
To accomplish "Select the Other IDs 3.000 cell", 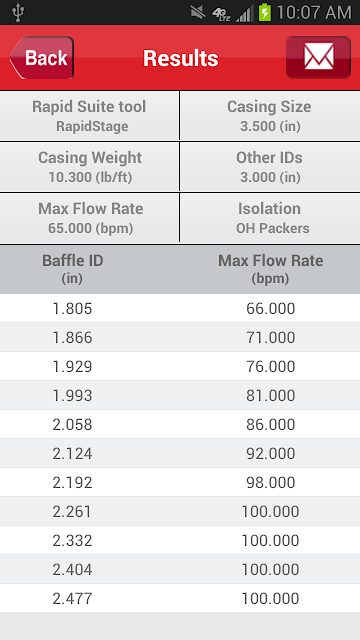I will (270, 167).
